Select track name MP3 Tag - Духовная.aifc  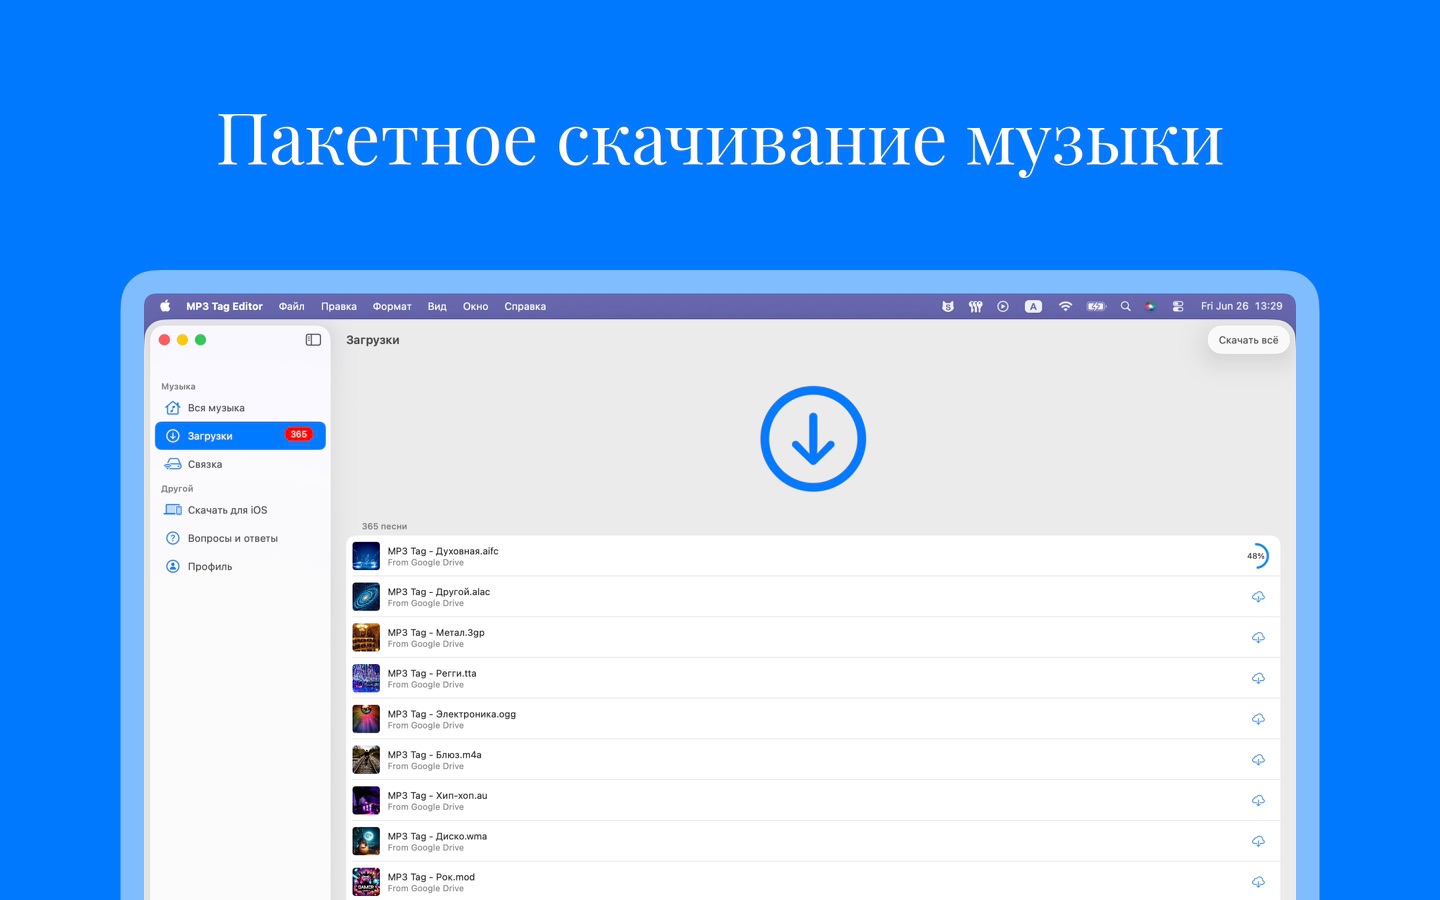(x=443, y=551)
